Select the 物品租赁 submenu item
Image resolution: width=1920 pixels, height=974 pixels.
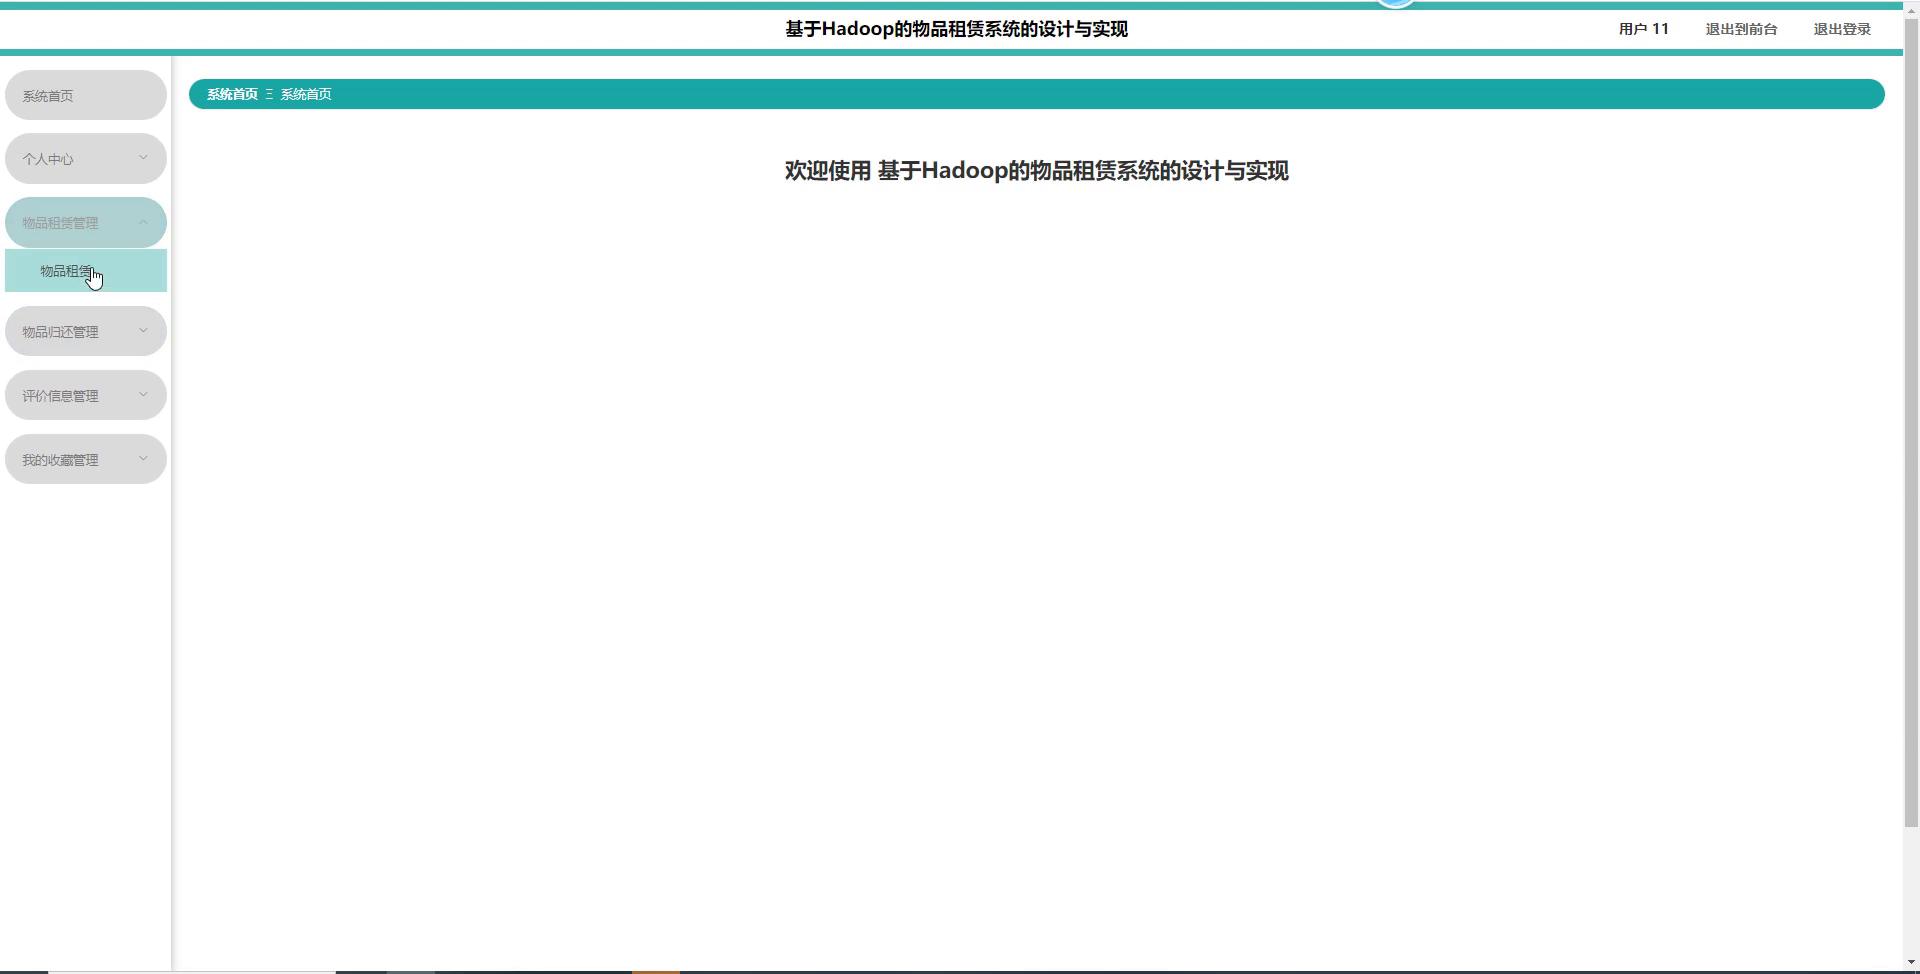coord(86,271)
